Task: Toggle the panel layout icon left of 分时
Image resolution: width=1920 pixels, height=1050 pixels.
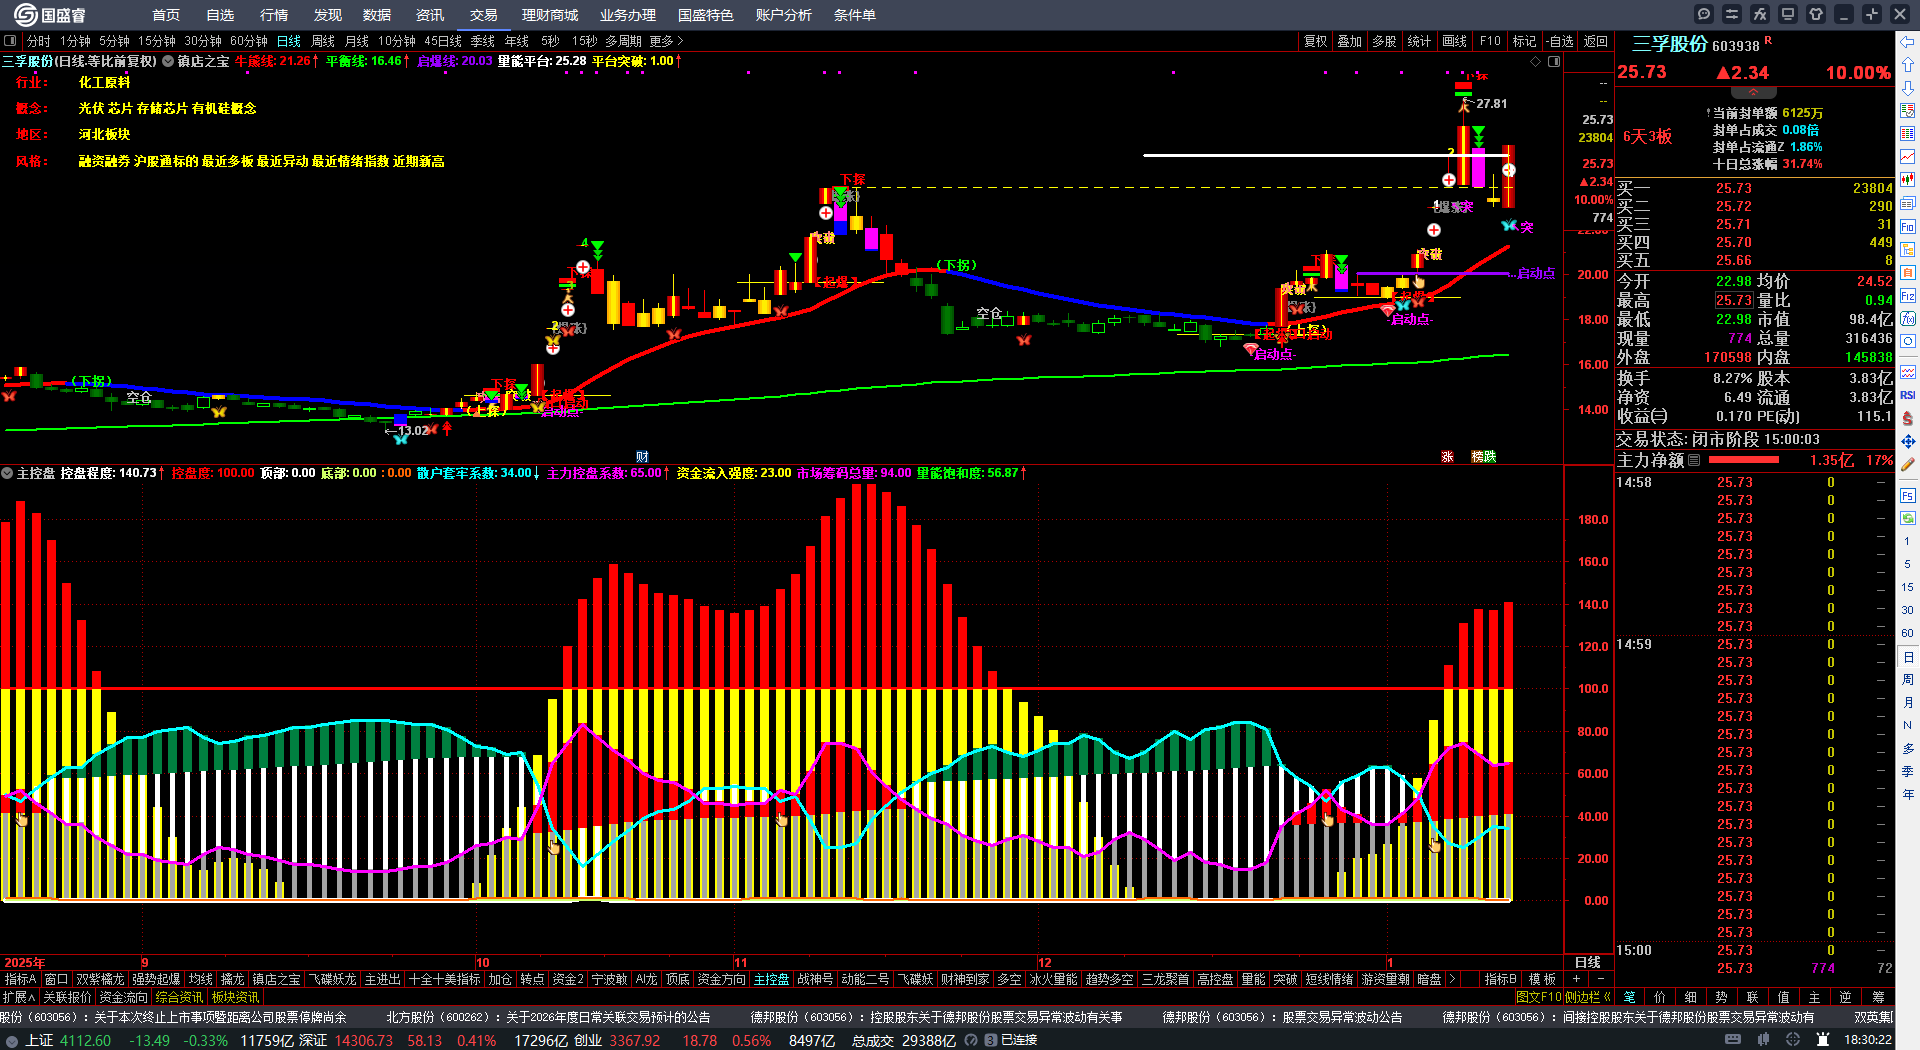Action: 10,41
